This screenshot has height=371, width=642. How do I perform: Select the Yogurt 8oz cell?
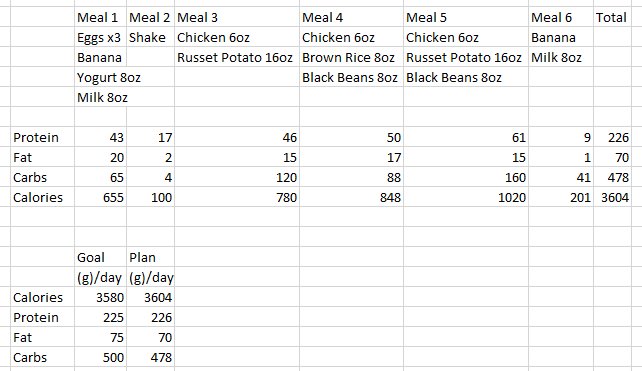(x=100, y=77)
